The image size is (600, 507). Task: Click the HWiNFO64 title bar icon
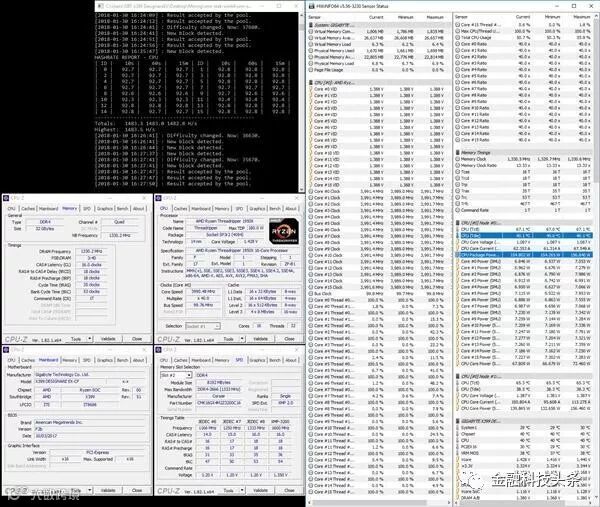(311, 6)
